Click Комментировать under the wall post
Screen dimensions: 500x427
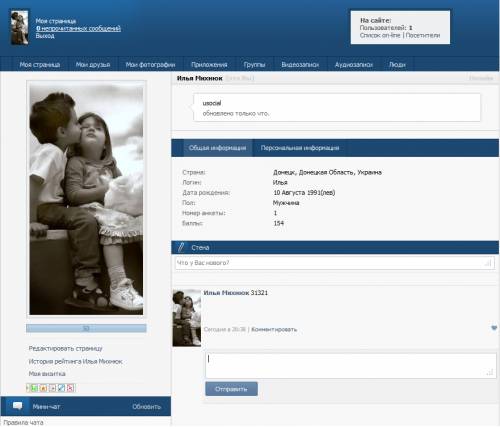(274, 329)
